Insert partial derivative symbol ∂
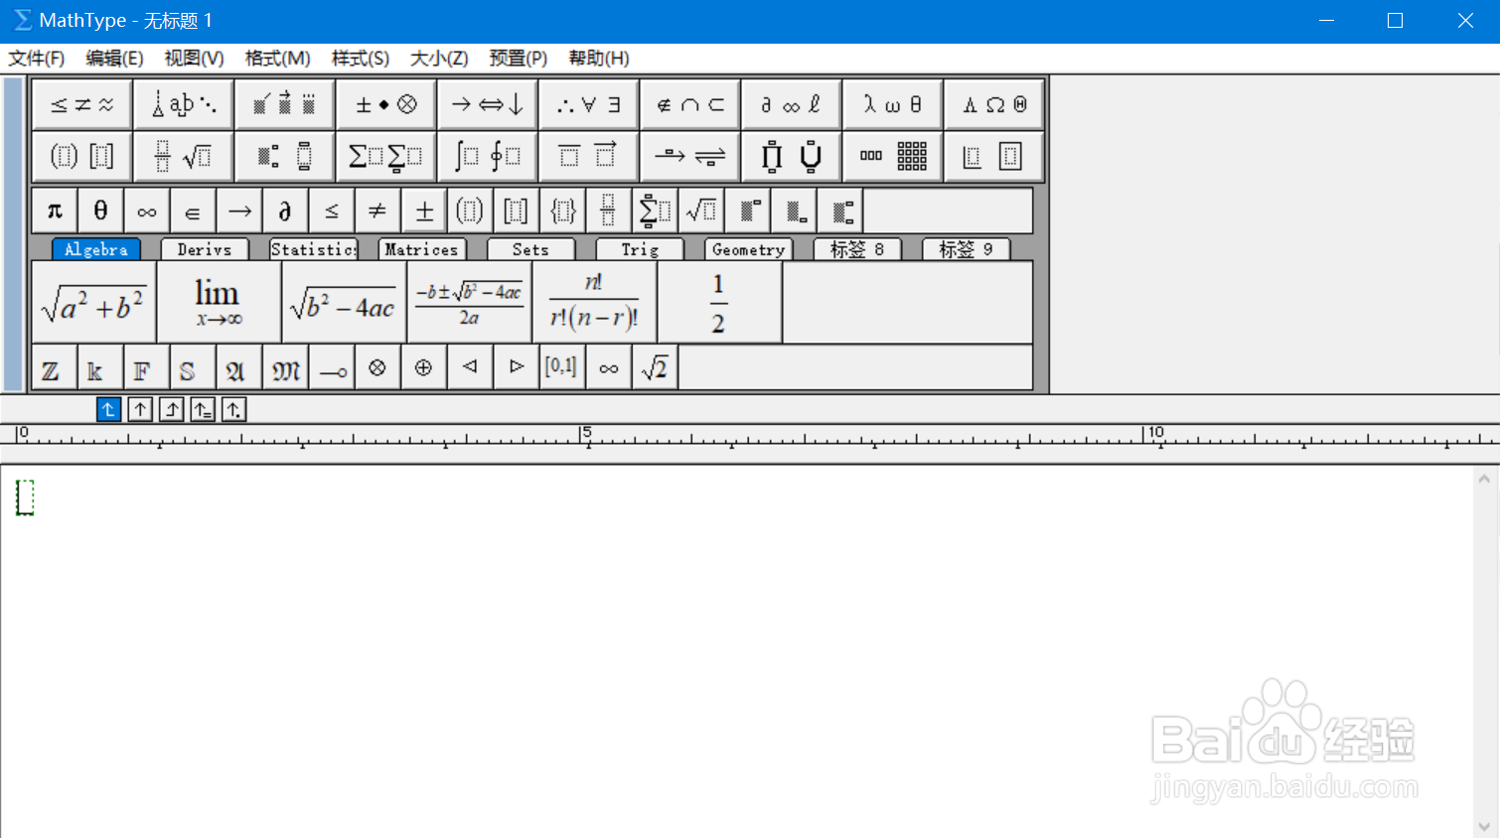Image resolution: width=1500 pixels, height=838 pixels. pyautogui.click(x=285, y=210)
